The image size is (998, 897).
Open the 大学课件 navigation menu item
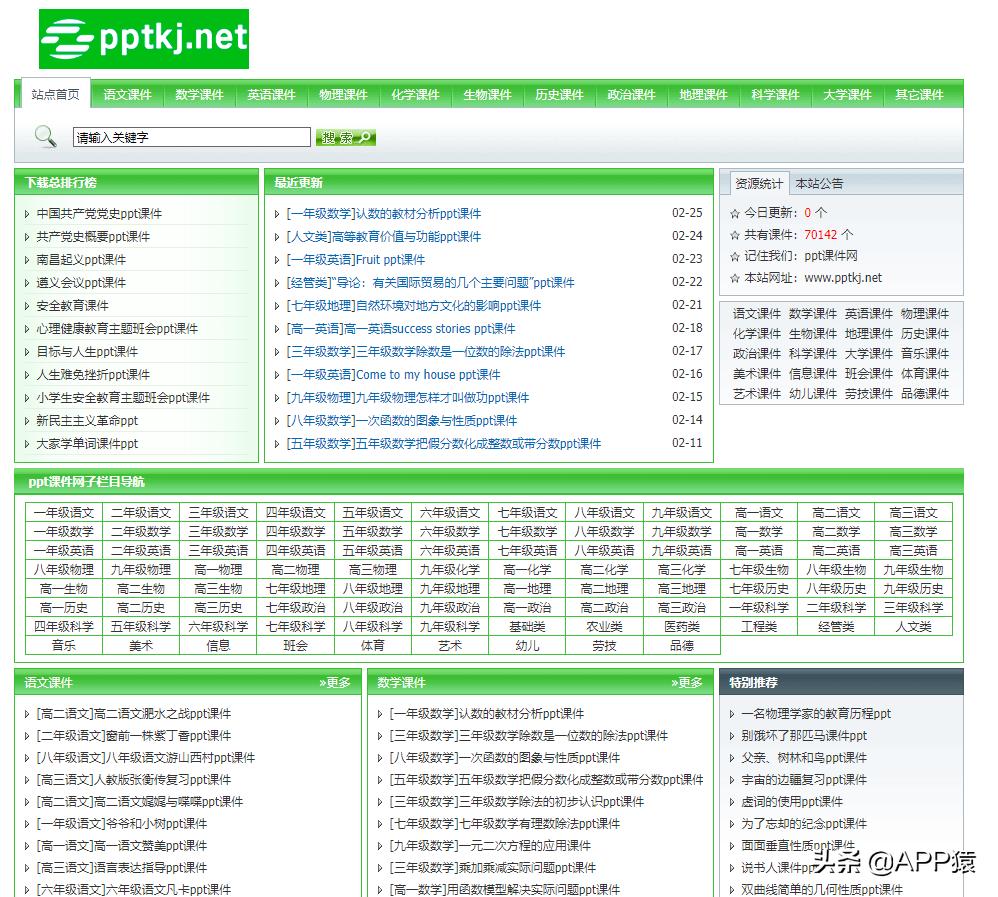click(x=847, y=95)
